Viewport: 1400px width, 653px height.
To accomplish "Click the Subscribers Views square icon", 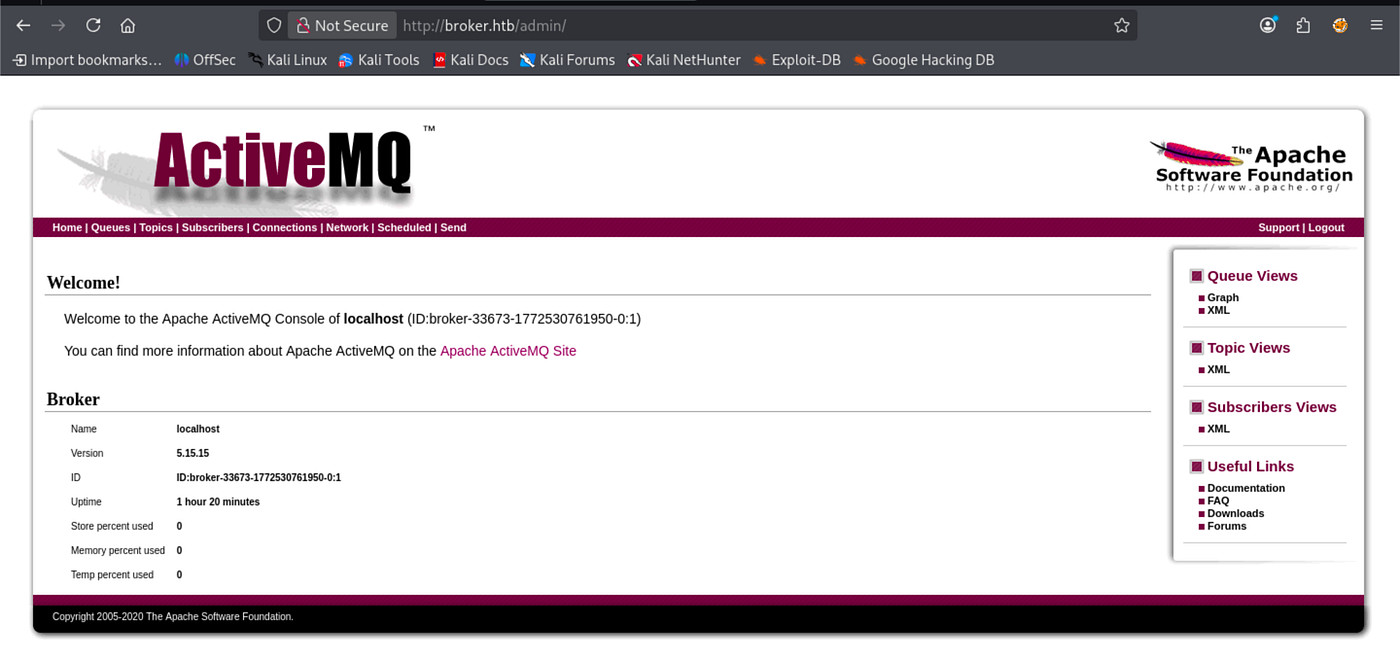I will pos(1196,407).
